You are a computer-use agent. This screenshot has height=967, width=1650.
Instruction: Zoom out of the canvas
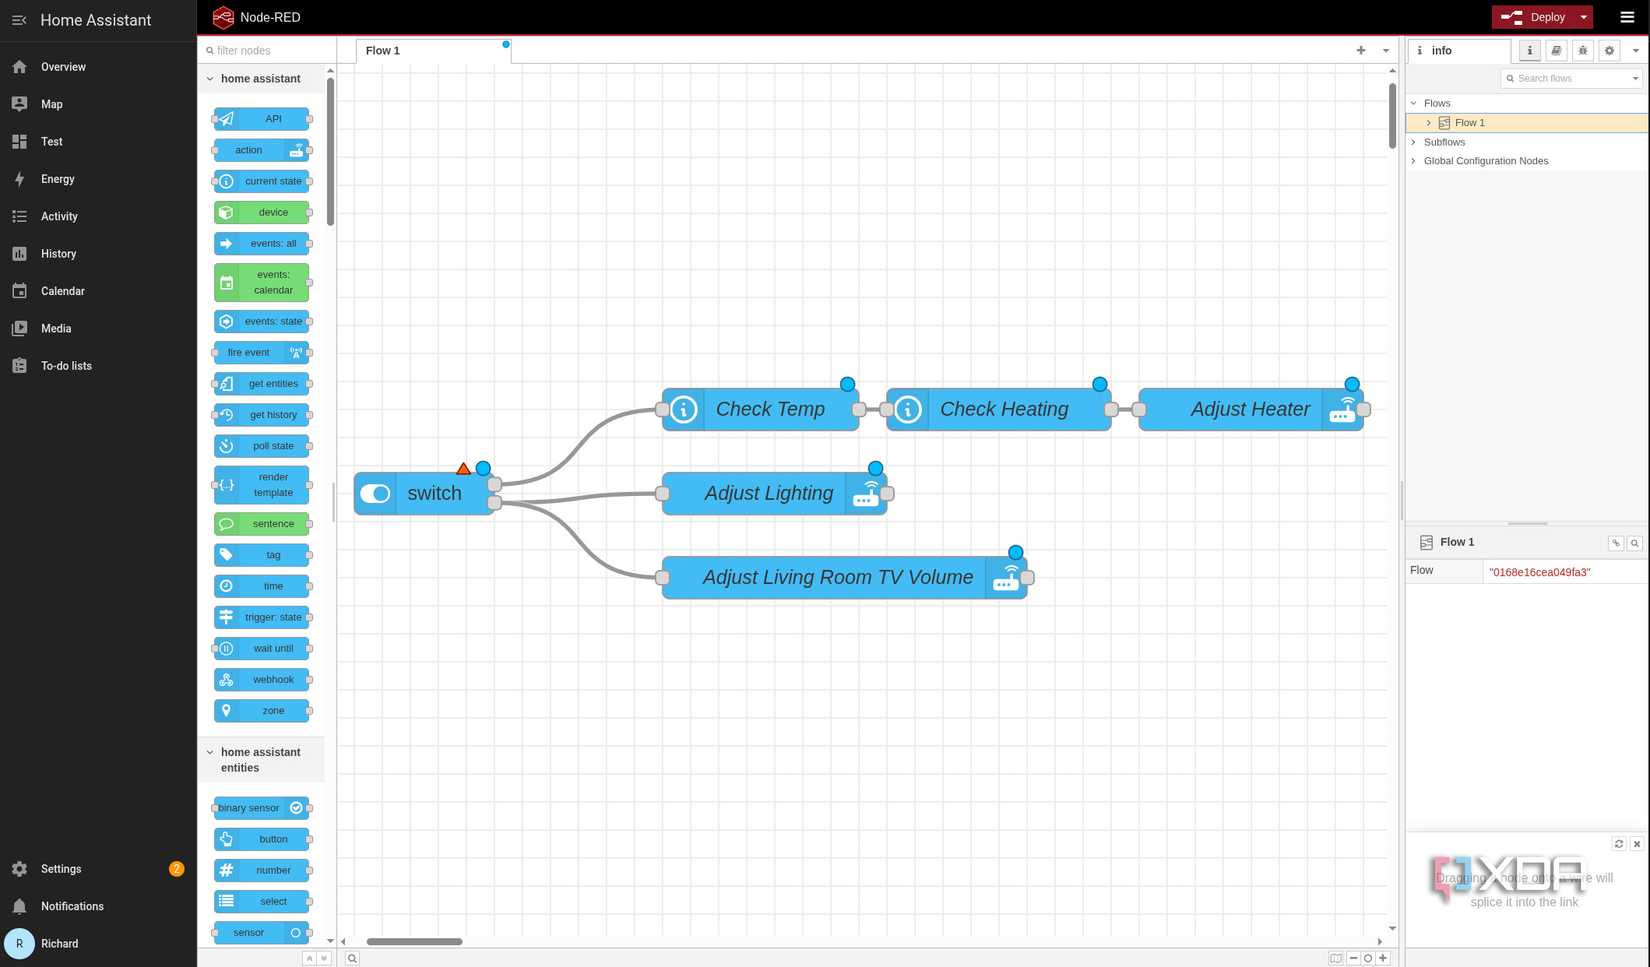coord(1353,958)
